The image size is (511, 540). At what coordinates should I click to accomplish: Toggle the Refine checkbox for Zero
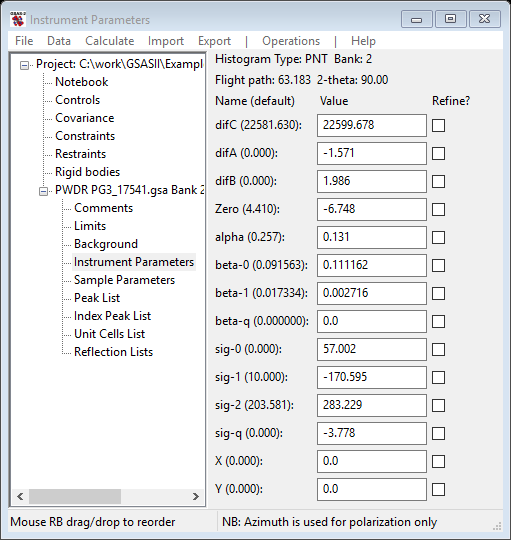(x=438, y=209)
